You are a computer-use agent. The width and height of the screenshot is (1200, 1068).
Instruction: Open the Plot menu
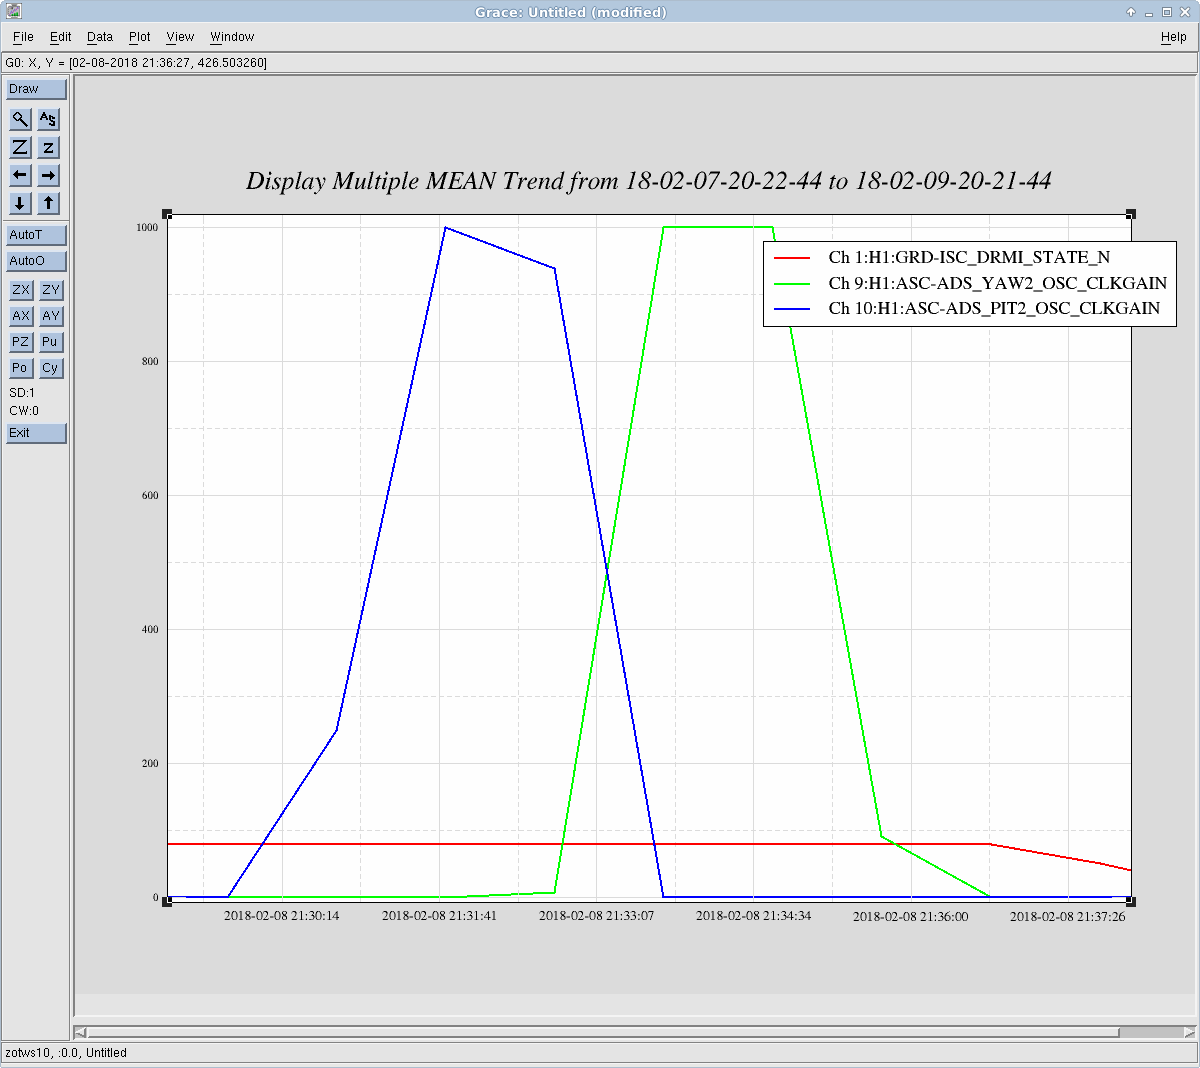point(139,37)
